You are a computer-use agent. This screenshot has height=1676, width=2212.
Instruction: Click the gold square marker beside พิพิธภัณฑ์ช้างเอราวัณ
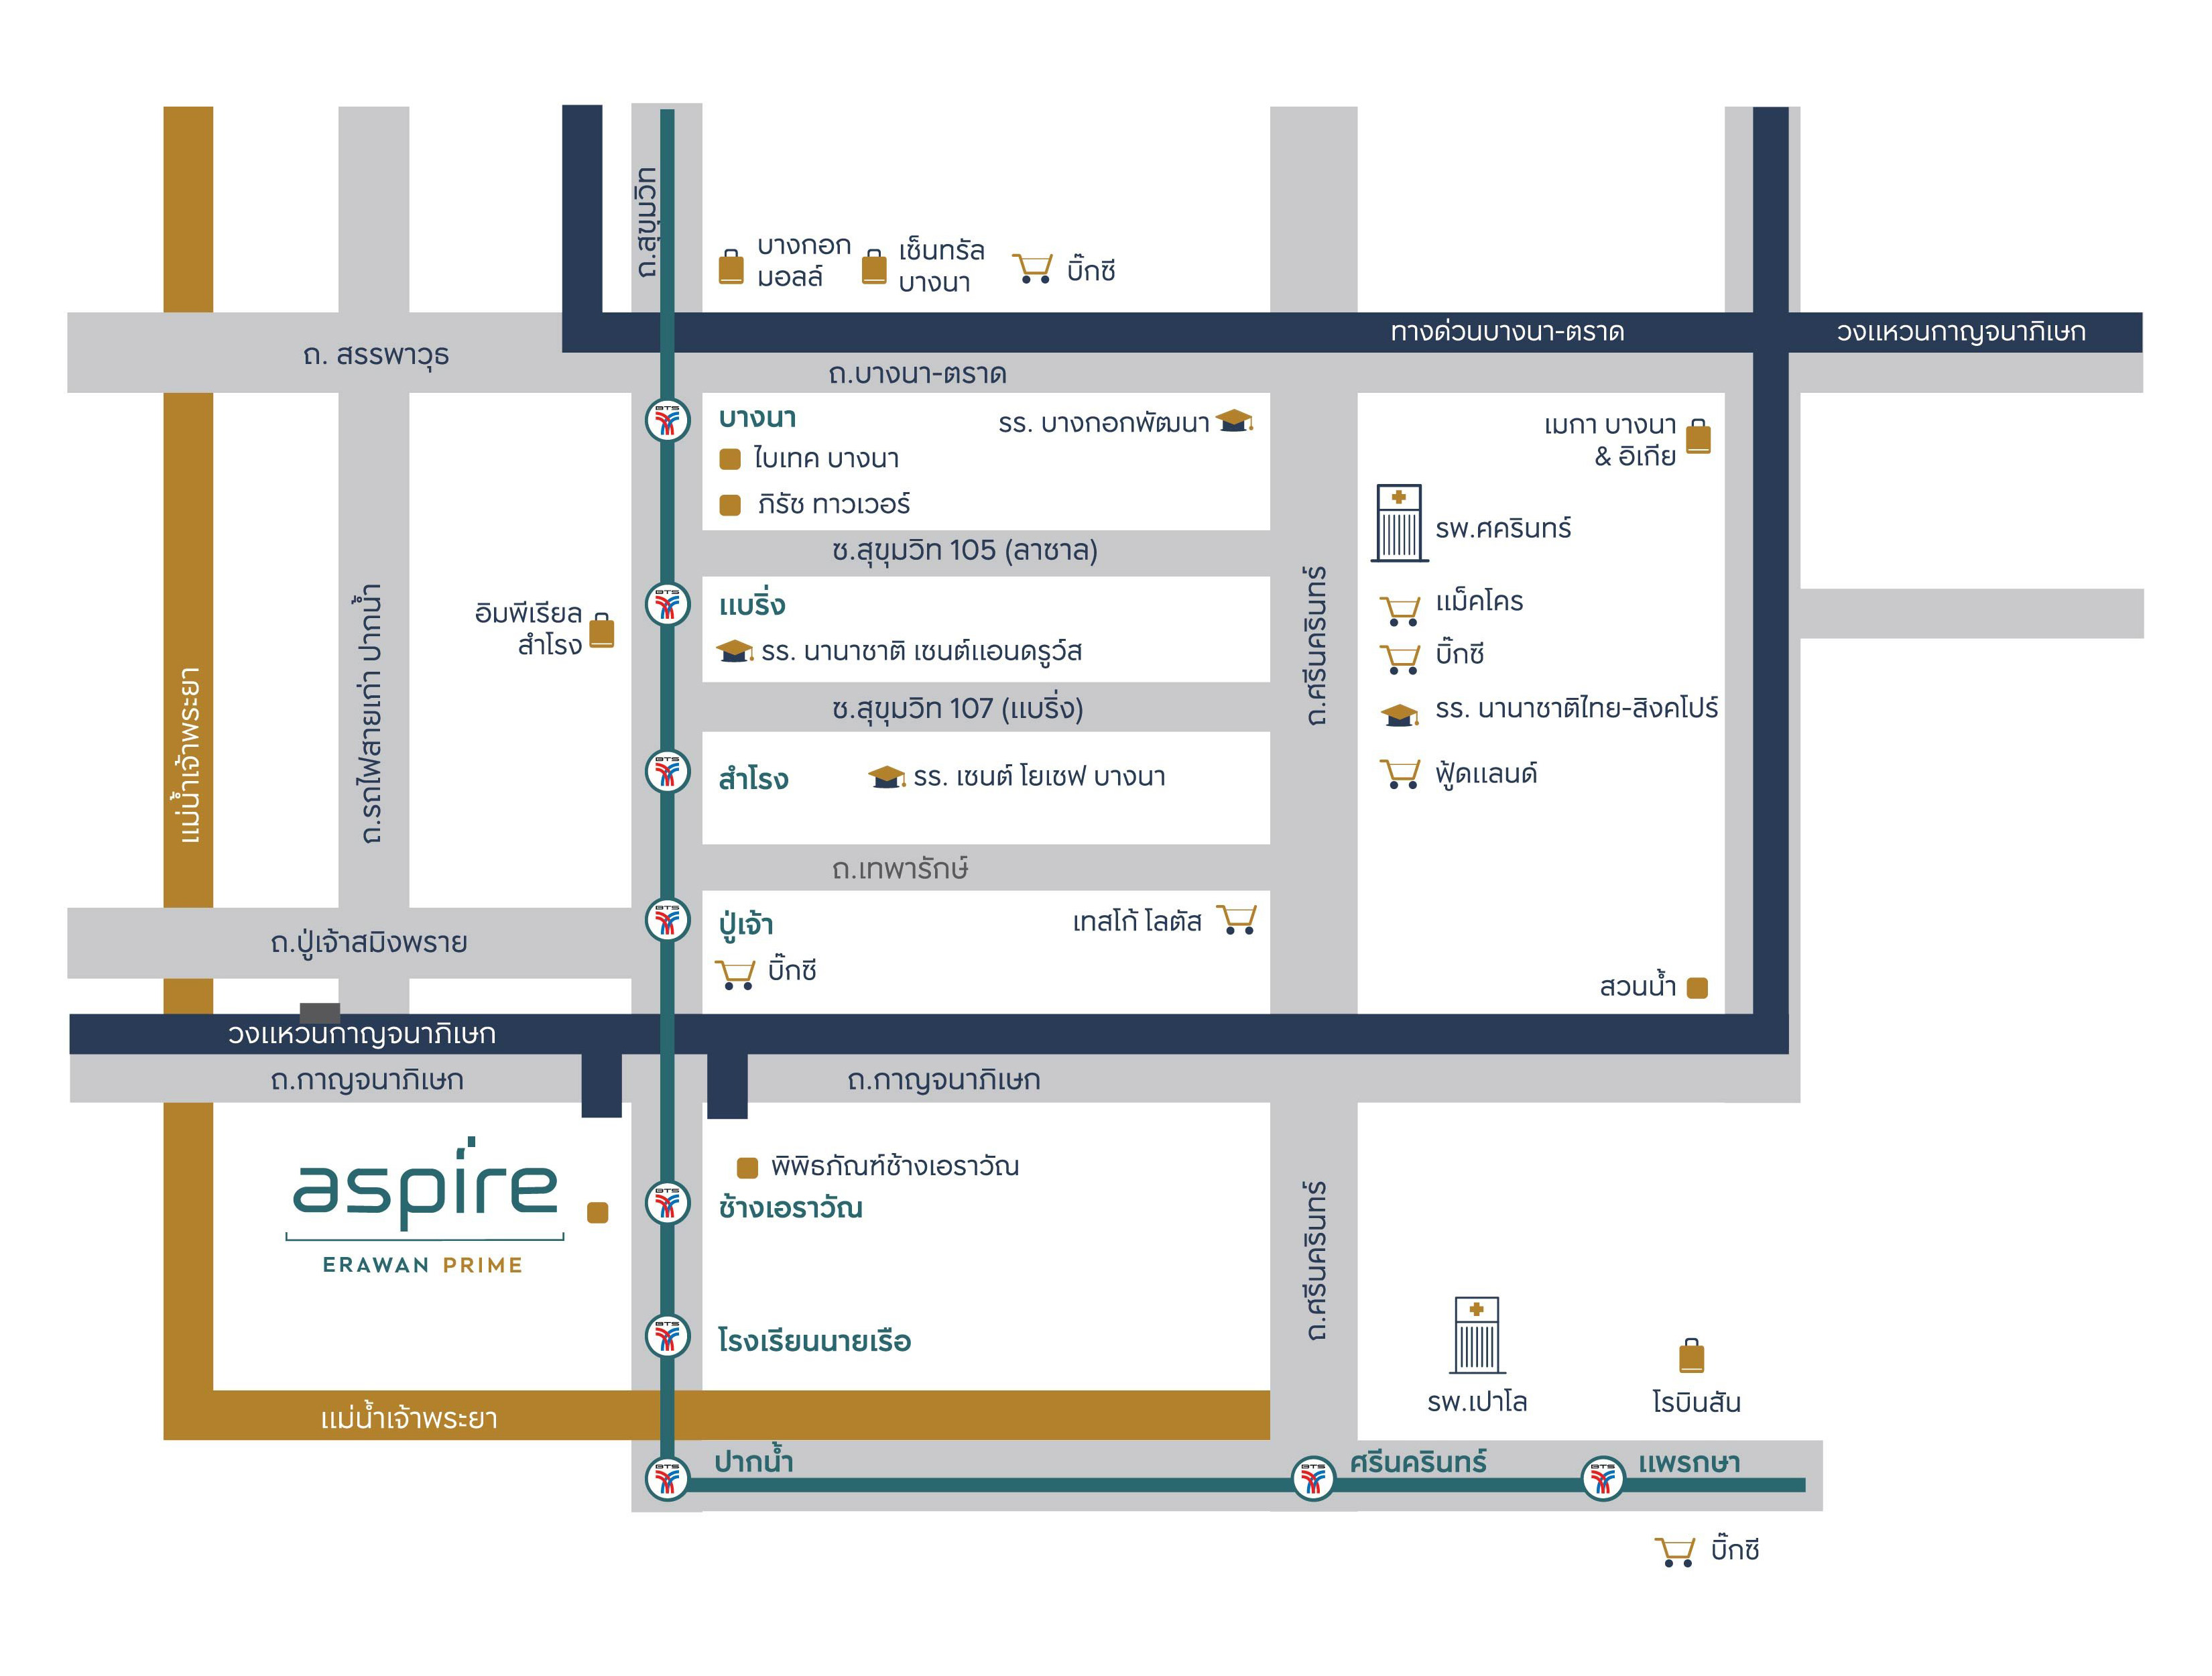click(747, 1168)
